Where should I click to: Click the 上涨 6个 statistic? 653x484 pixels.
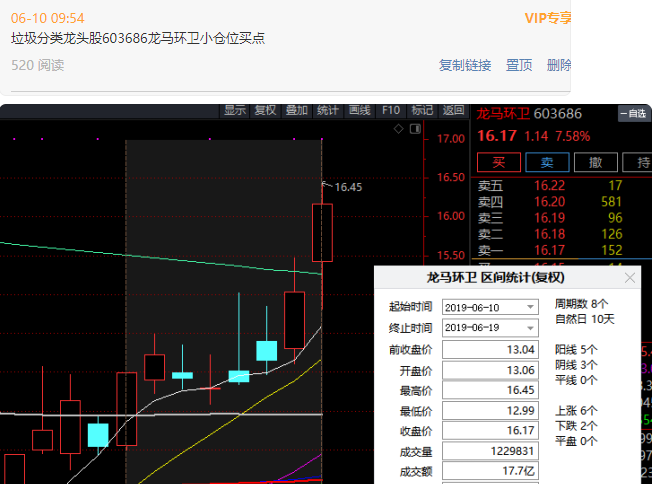pyautogui.click(x=576, y=411)
